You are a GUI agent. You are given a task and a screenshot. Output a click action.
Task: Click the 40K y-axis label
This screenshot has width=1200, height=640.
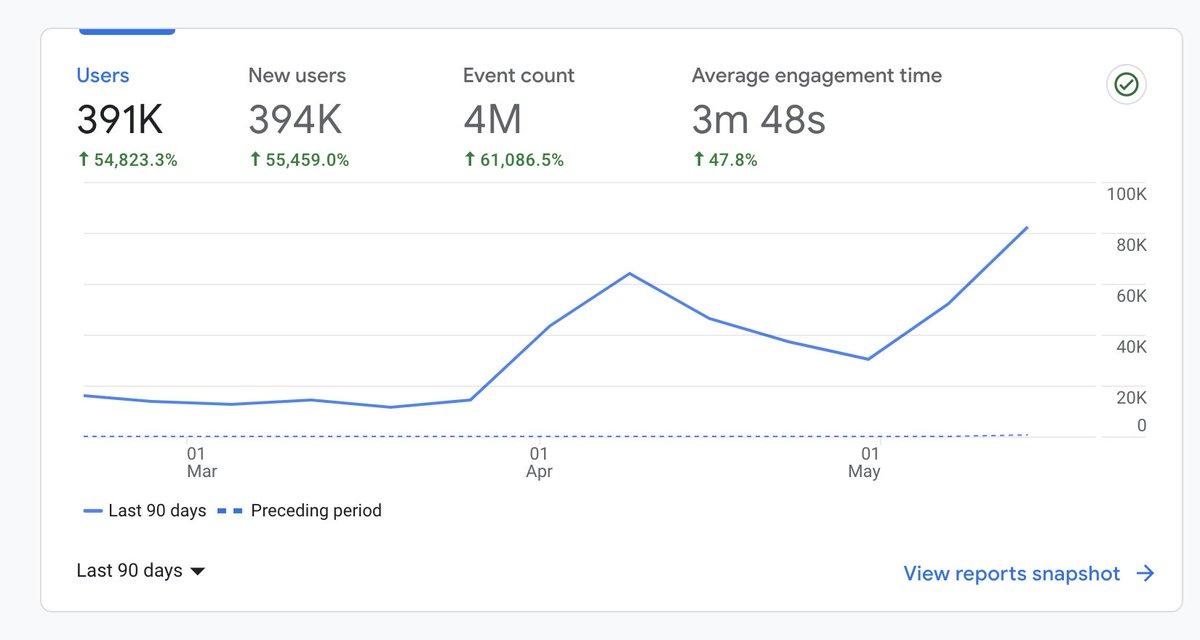coord(1131,347)
